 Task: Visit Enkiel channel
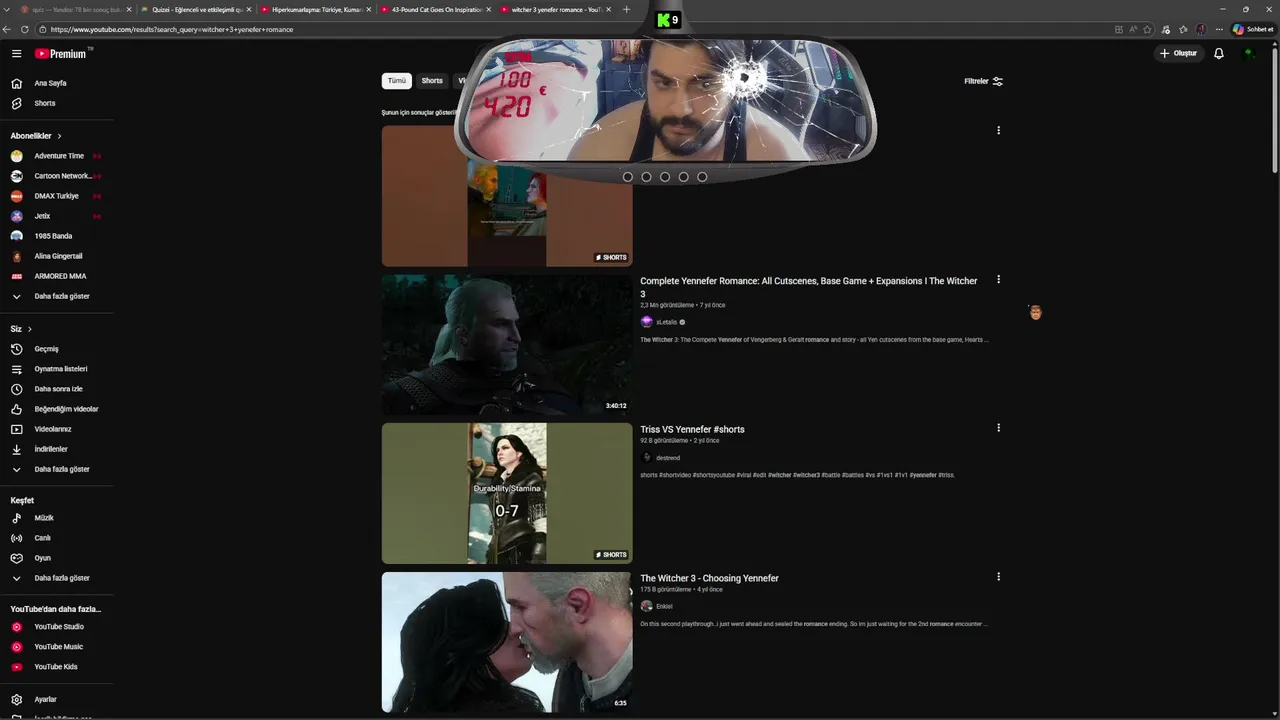664,606
